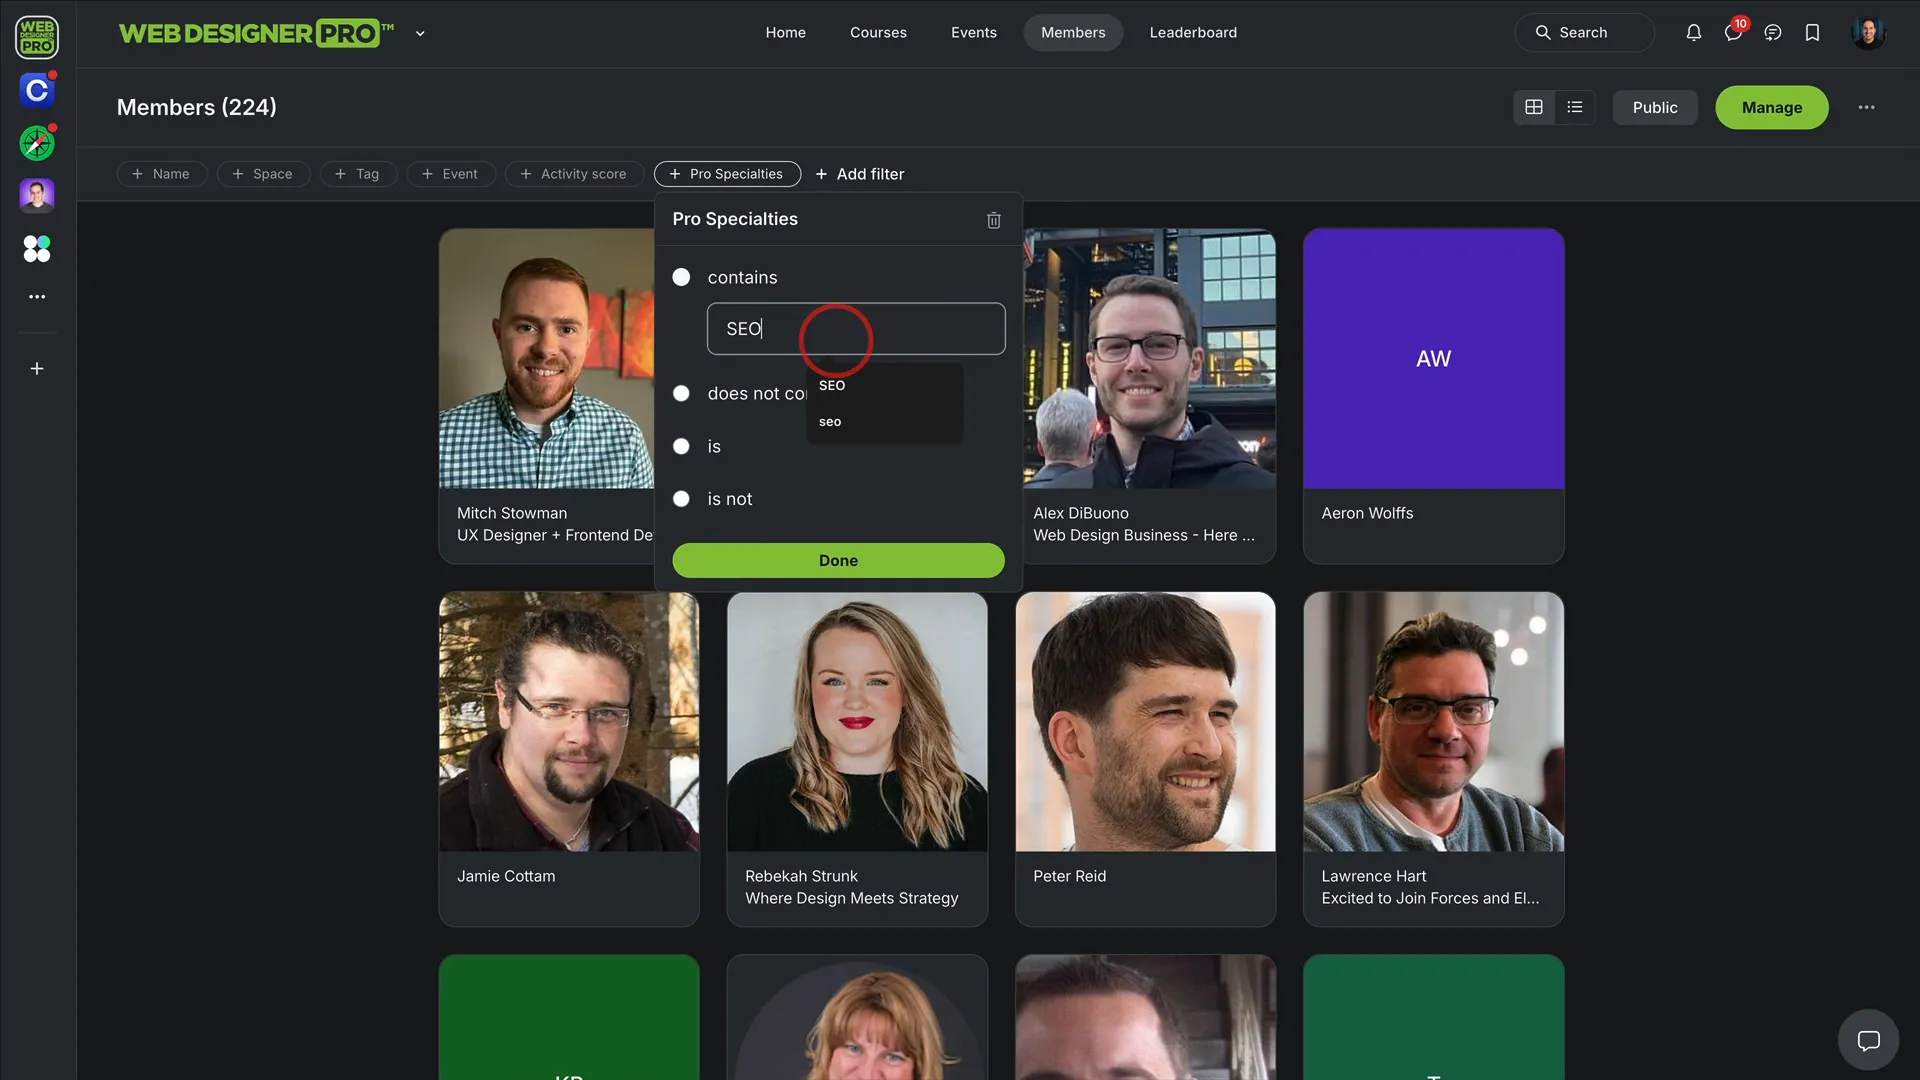Open Alex DiBuono's member card photo

click(1149, 359)
